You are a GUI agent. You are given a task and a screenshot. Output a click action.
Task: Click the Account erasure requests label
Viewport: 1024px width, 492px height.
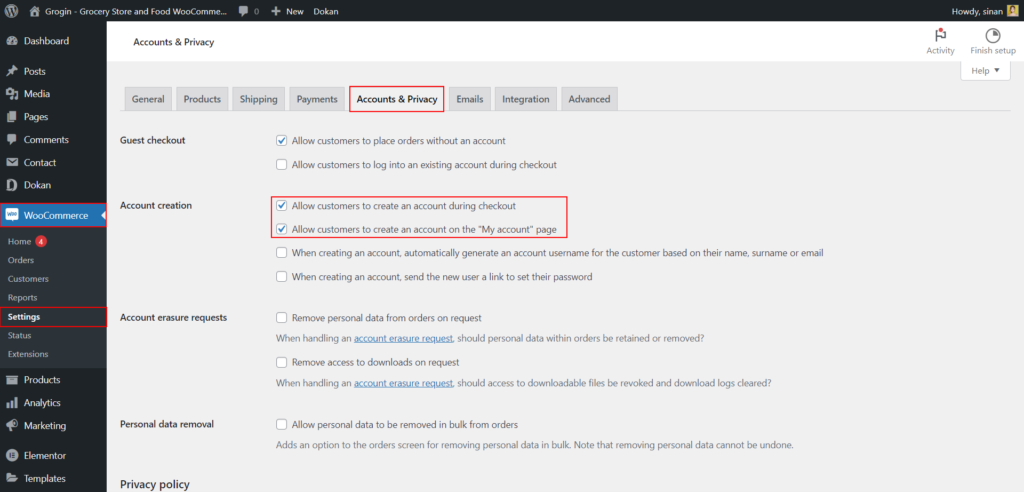point(174,318)
